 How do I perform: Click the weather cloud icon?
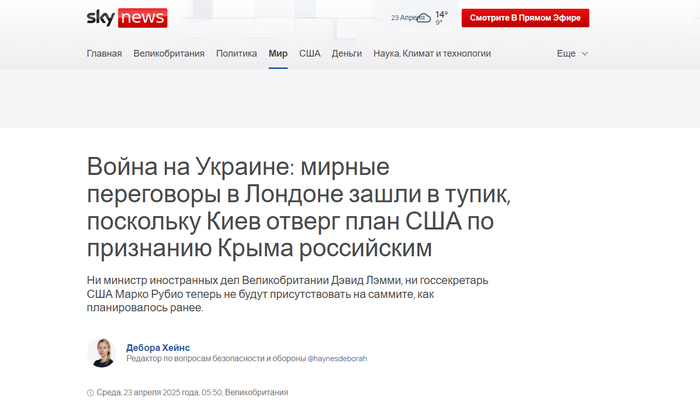point(424,18)
